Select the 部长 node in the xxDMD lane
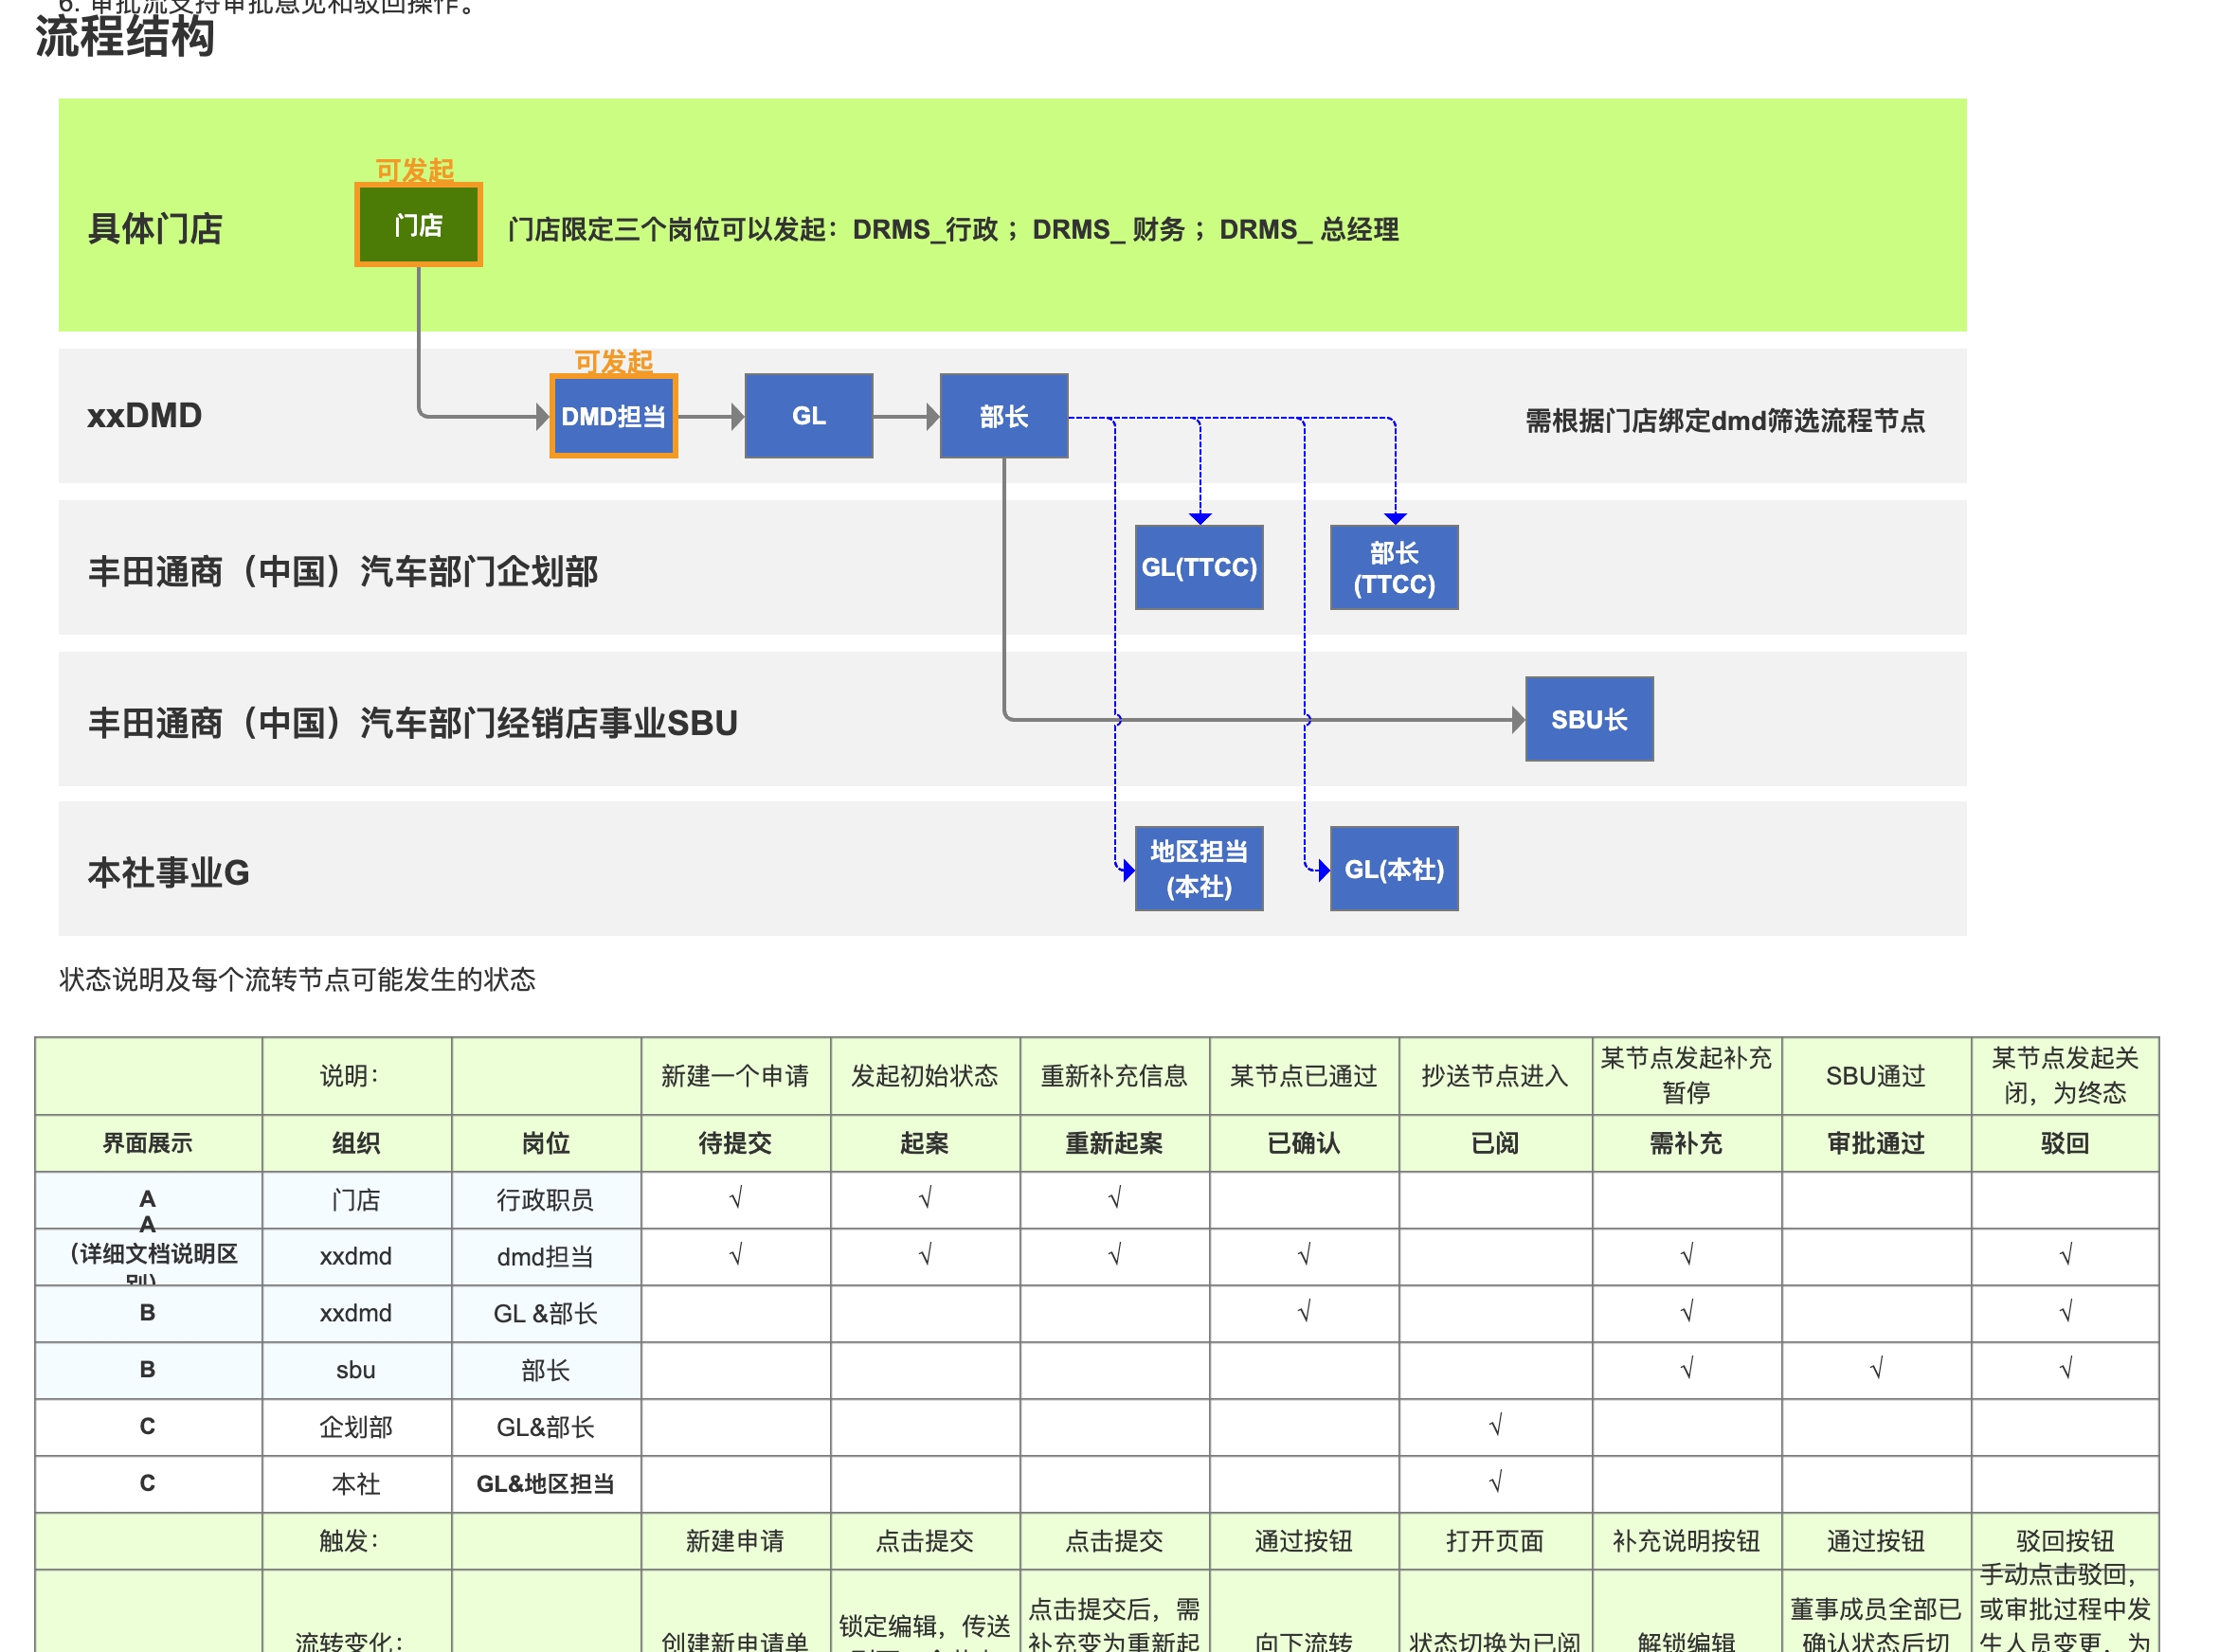Viewport: 2219px width, 1652px height. [1003, 416]
